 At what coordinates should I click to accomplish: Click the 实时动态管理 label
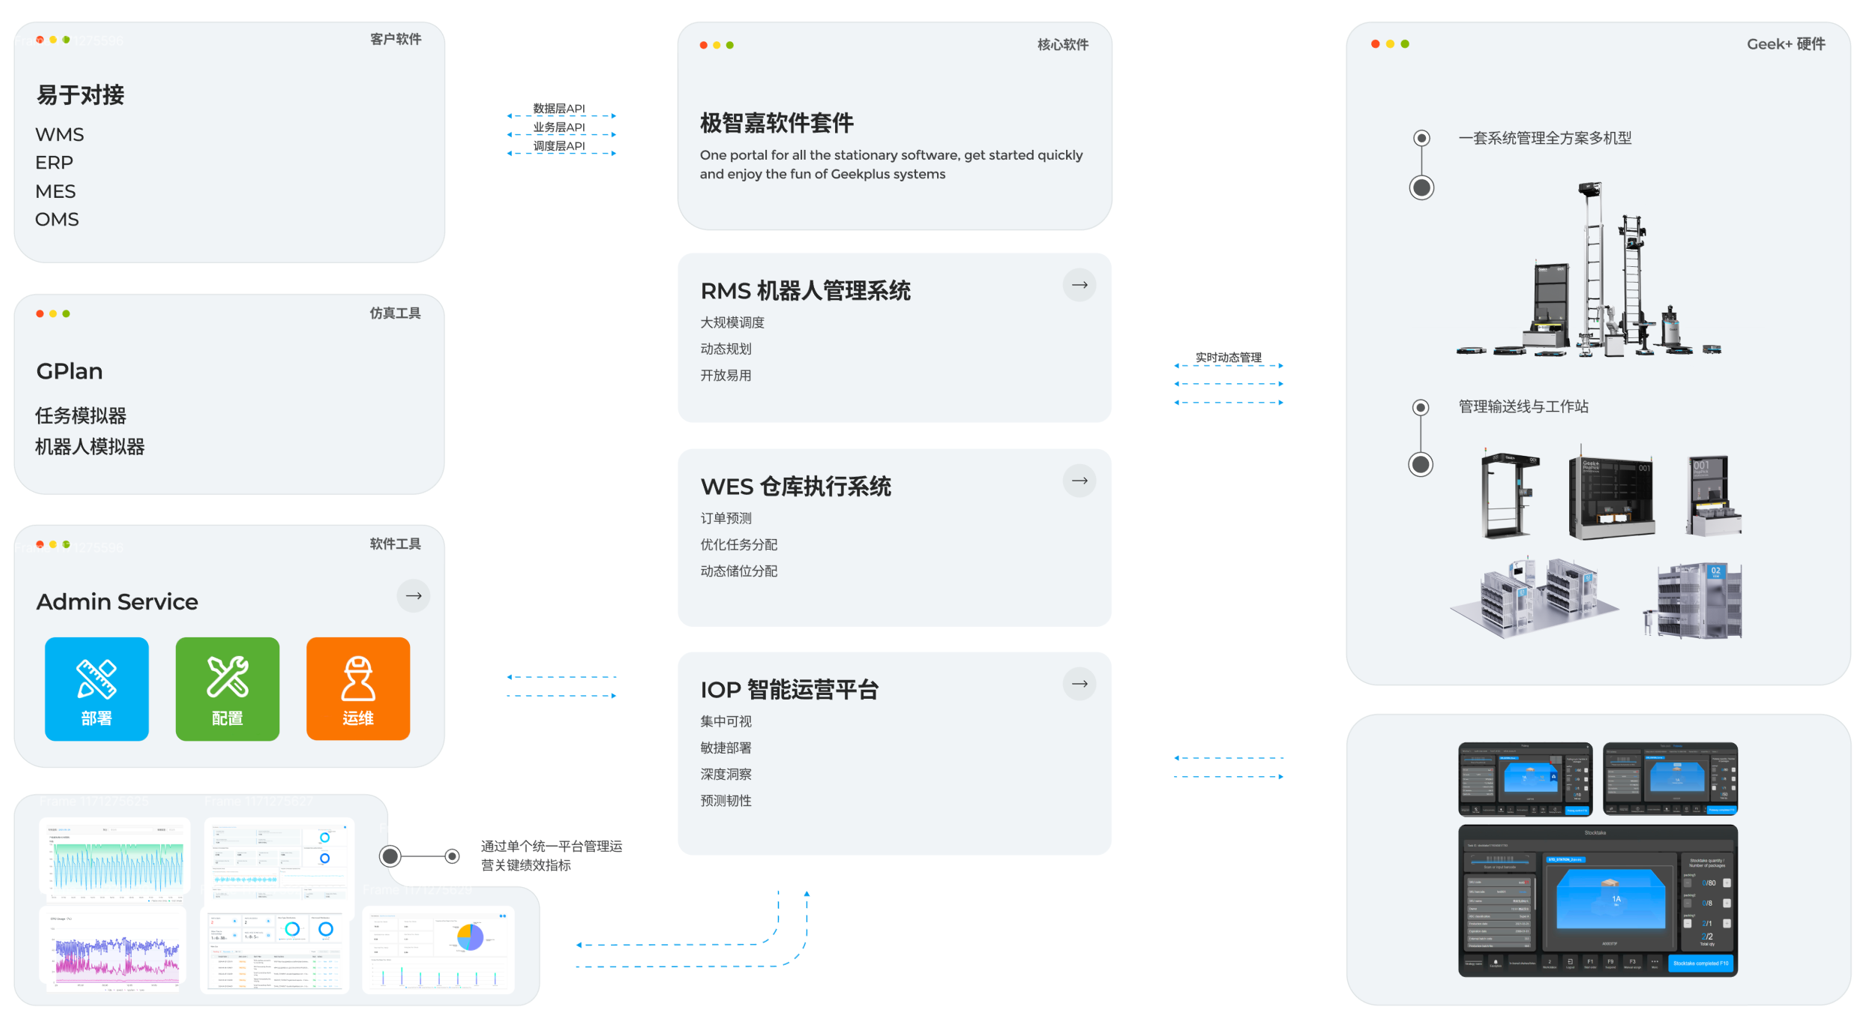1228,357
